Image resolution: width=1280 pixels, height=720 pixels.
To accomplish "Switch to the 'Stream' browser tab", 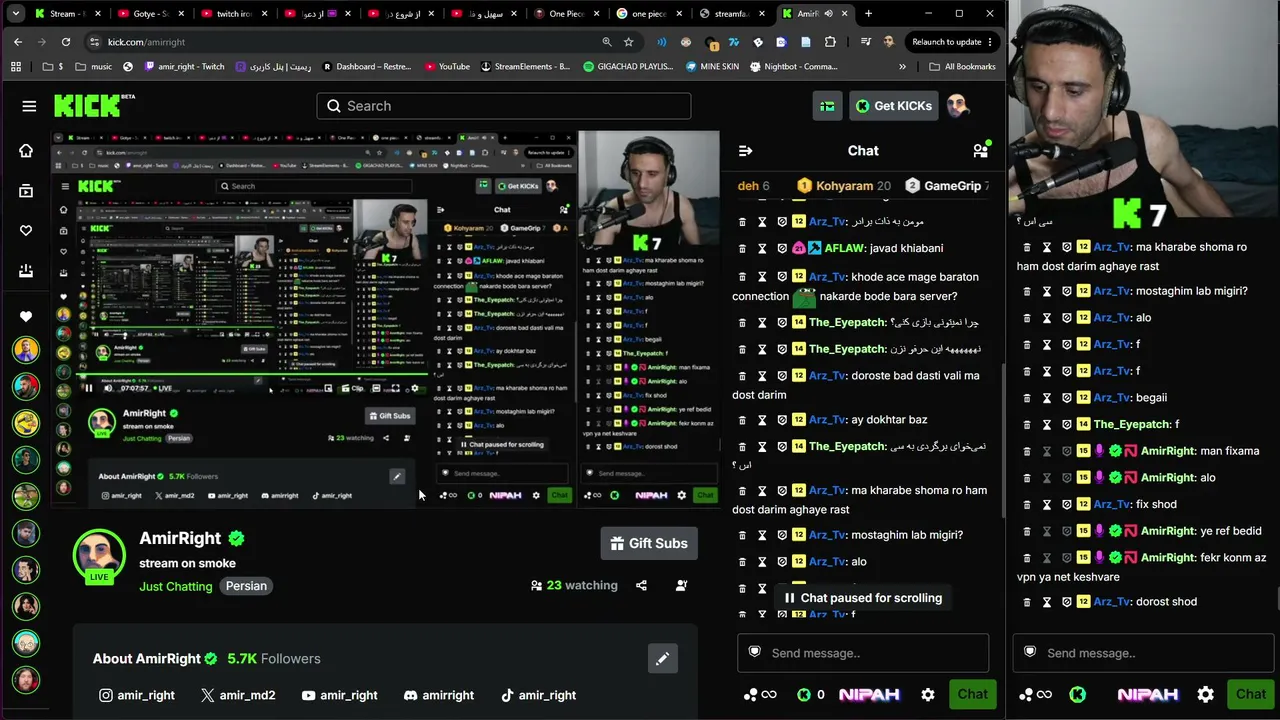I will point(64,14).
